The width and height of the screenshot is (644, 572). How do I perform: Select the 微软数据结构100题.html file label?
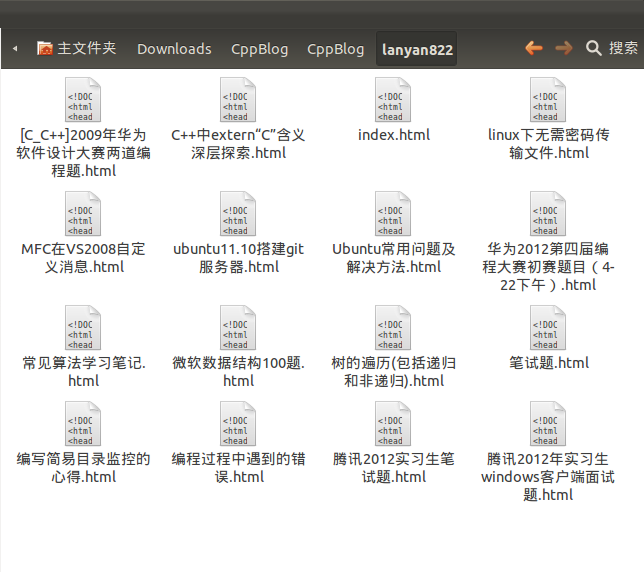(238, 371)
